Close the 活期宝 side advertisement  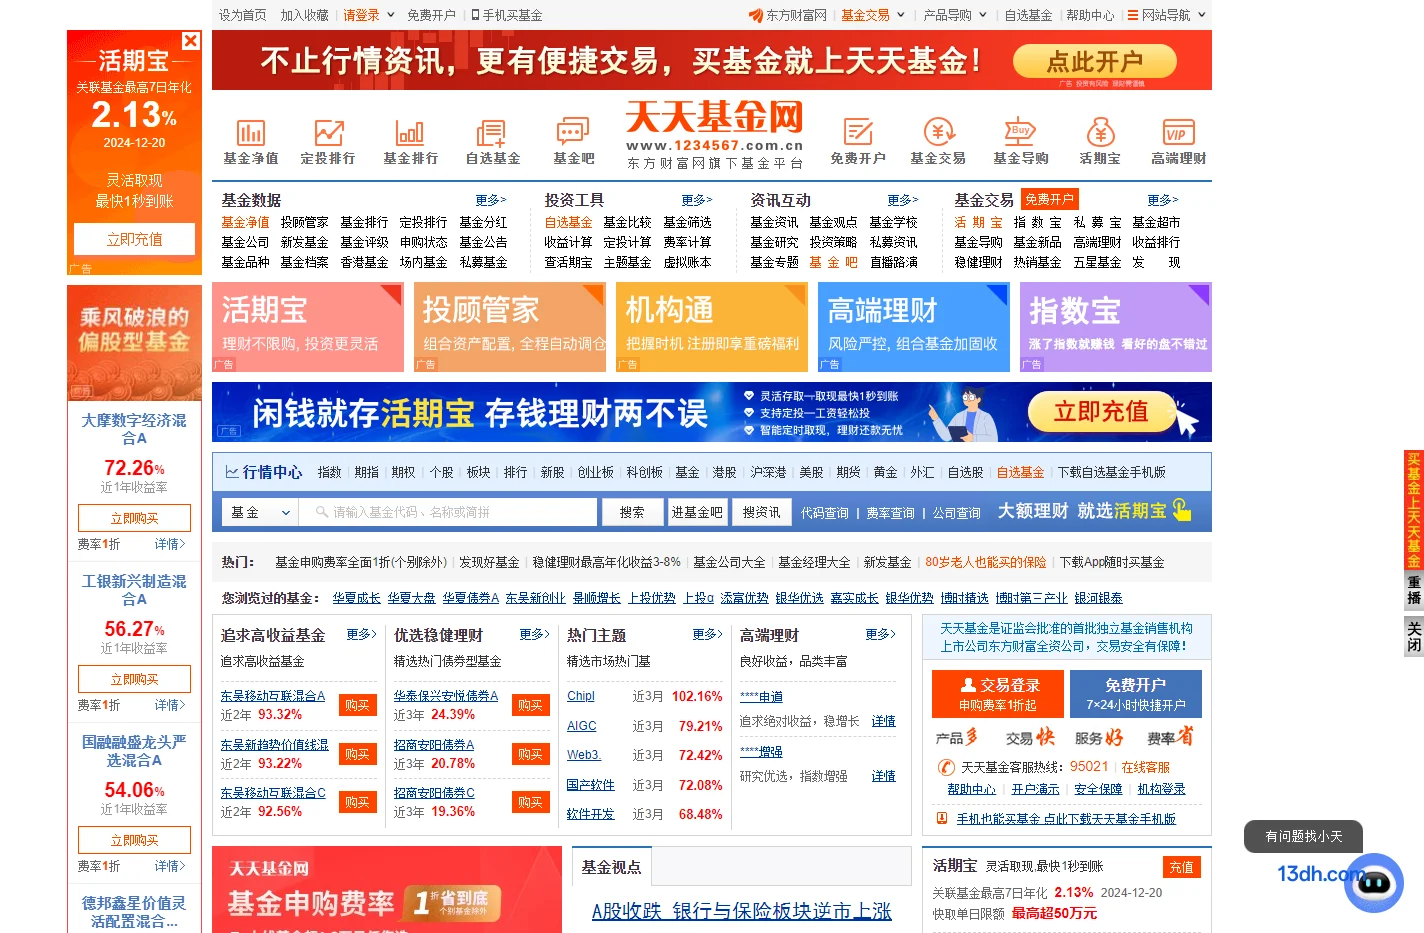[x=191, y=41]
